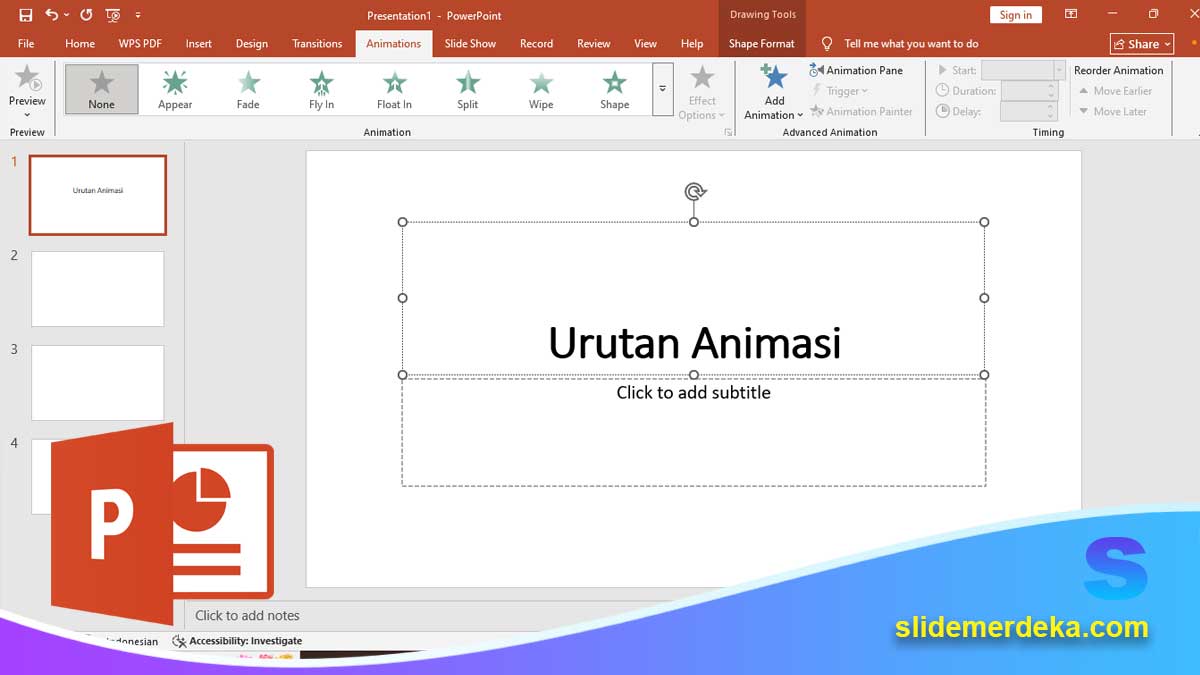
Task: Apply the Fly In animation
Action: tap(321, 89)
